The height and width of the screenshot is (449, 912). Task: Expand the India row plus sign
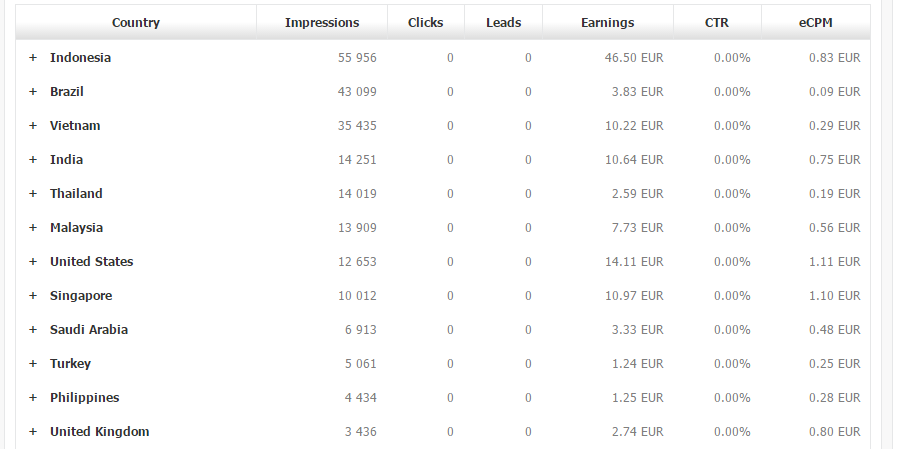click(x=33, y=159)
